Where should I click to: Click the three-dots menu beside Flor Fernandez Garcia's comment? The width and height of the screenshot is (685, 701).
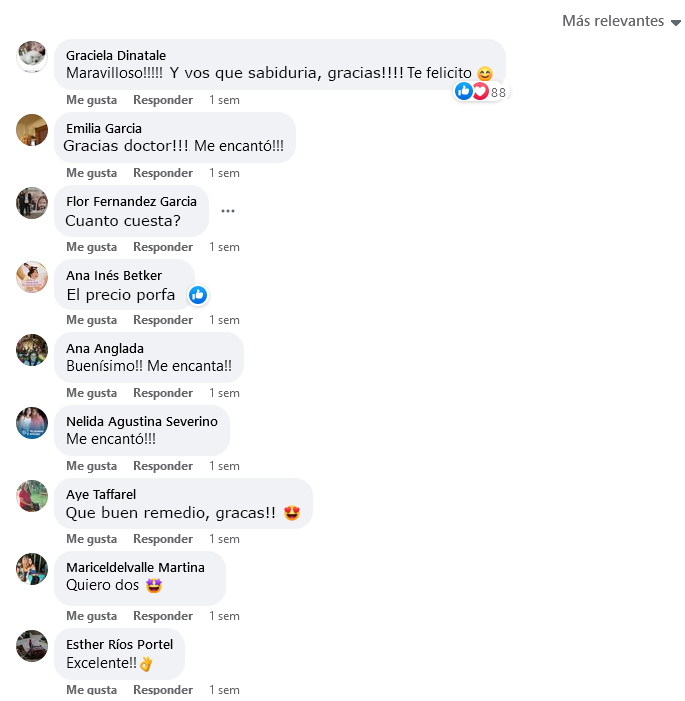pyautogui.click(x=228, y=211)
